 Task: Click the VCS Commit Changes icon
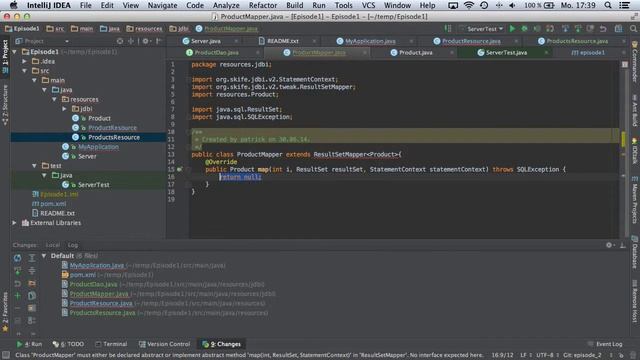point(578,29)
